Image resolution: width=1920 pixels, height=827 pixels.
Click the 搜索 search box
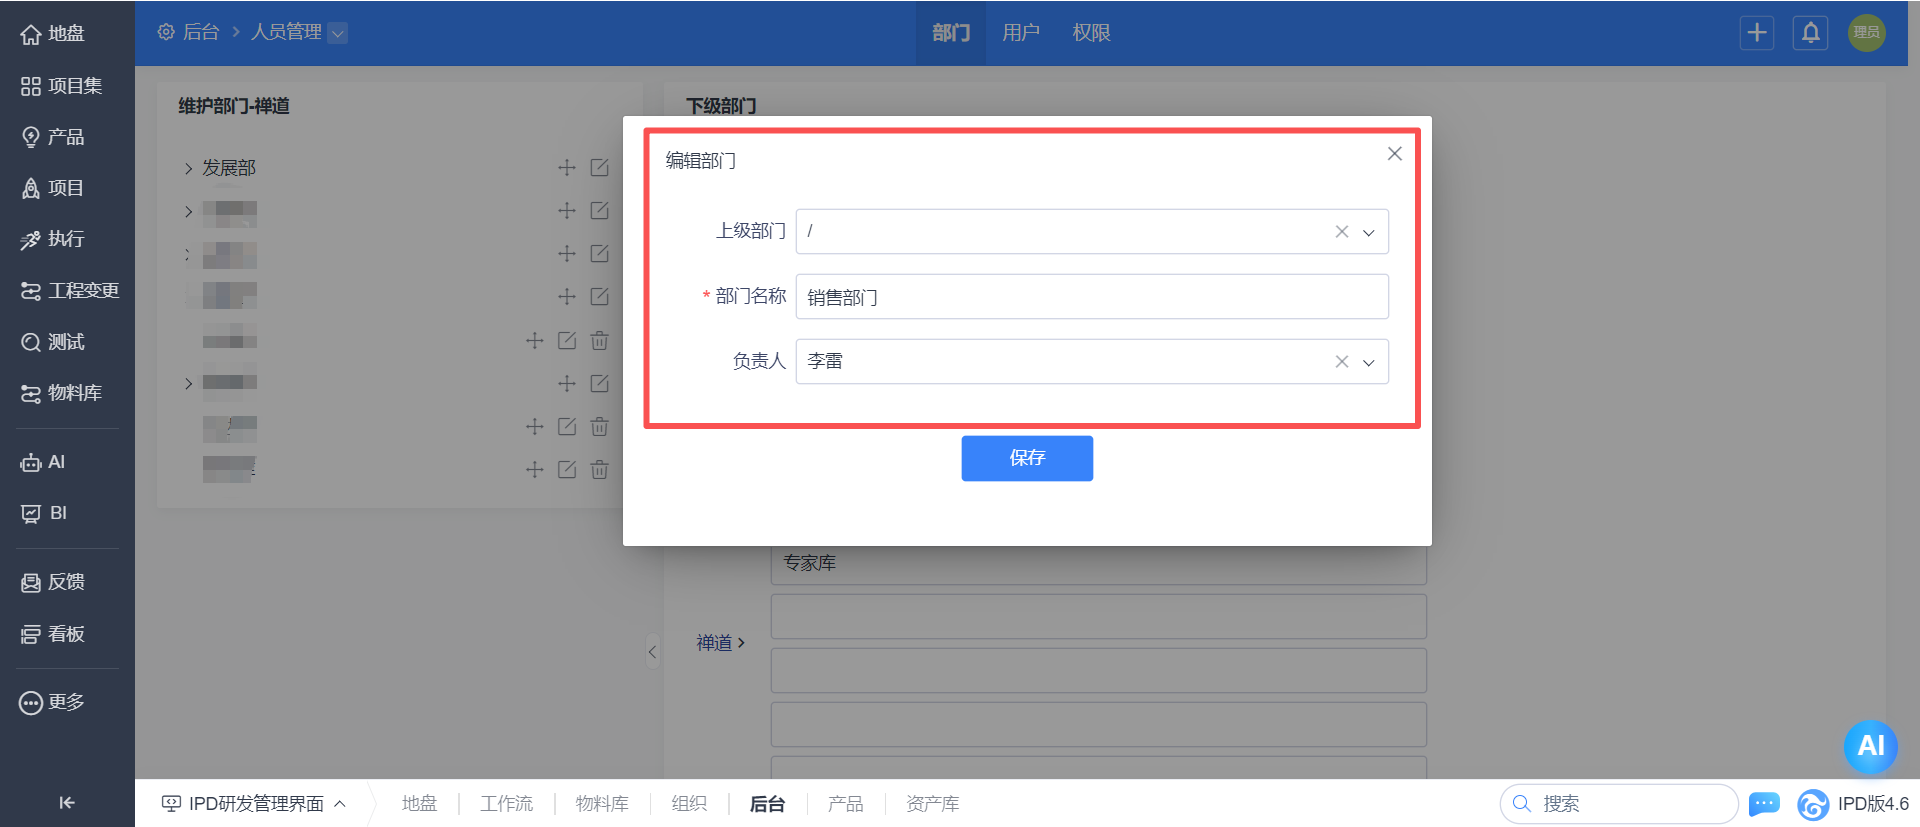click(x=1619, y=804)
